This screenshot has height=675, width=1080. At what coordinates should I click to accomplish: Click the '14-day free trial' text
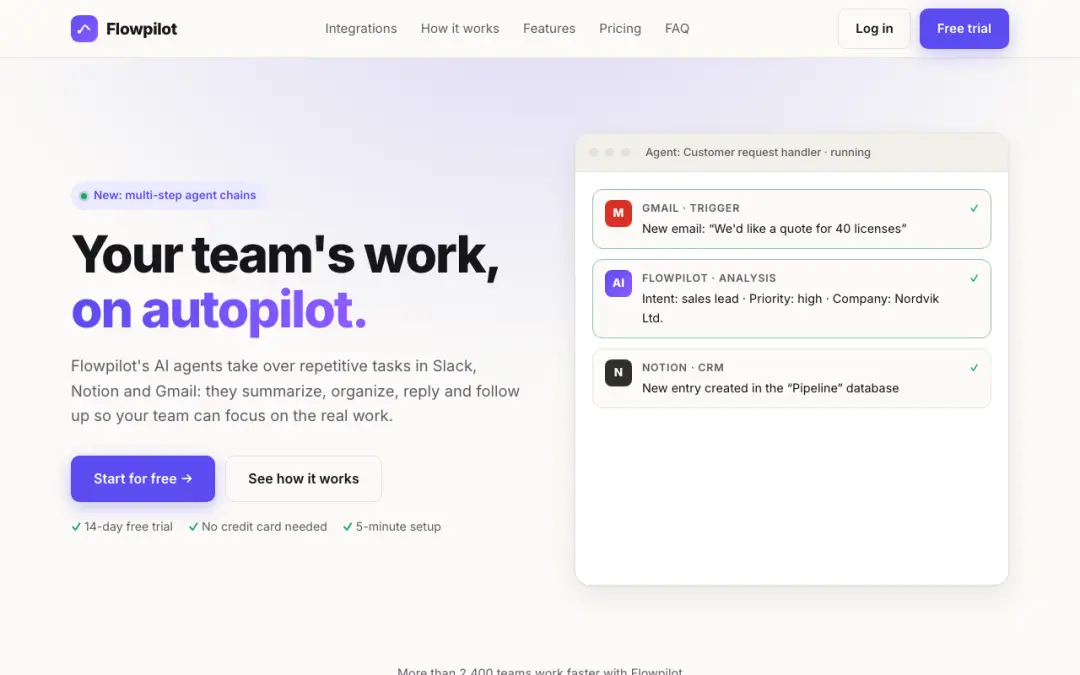pyautogui.click(x=128, y=527)
